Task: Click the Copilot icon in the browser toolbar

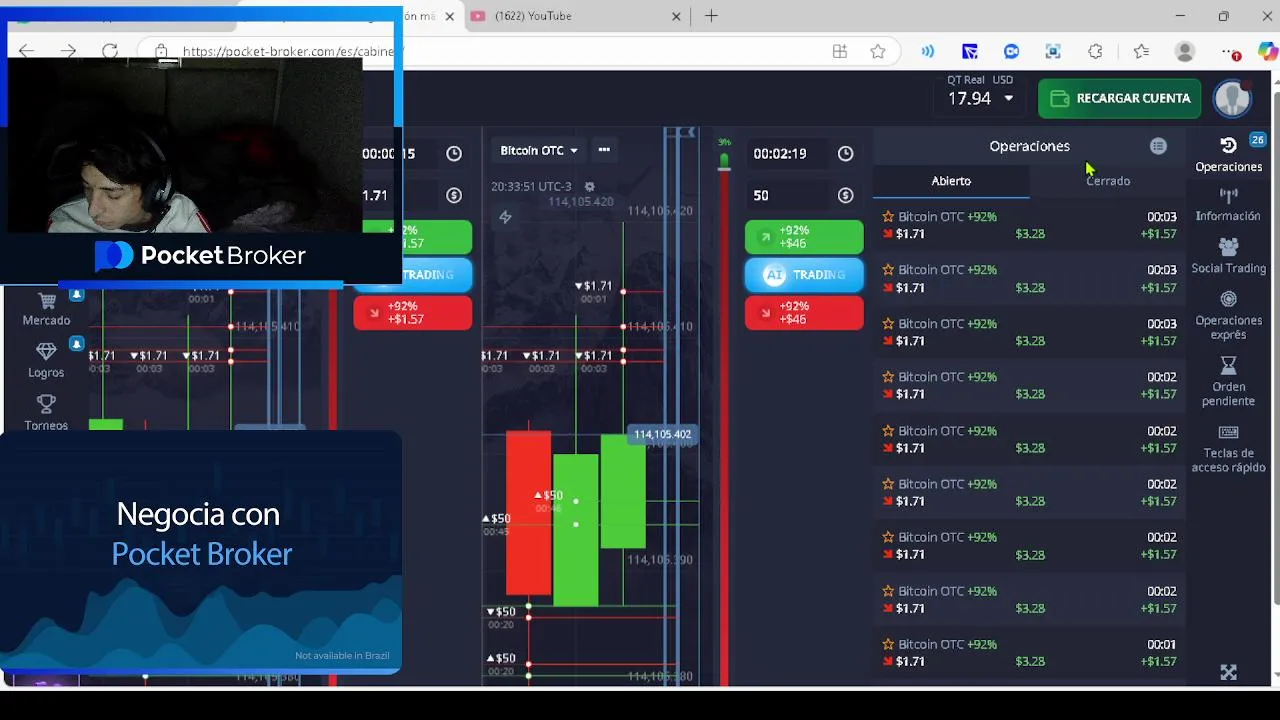Action: click(1268, 51)
